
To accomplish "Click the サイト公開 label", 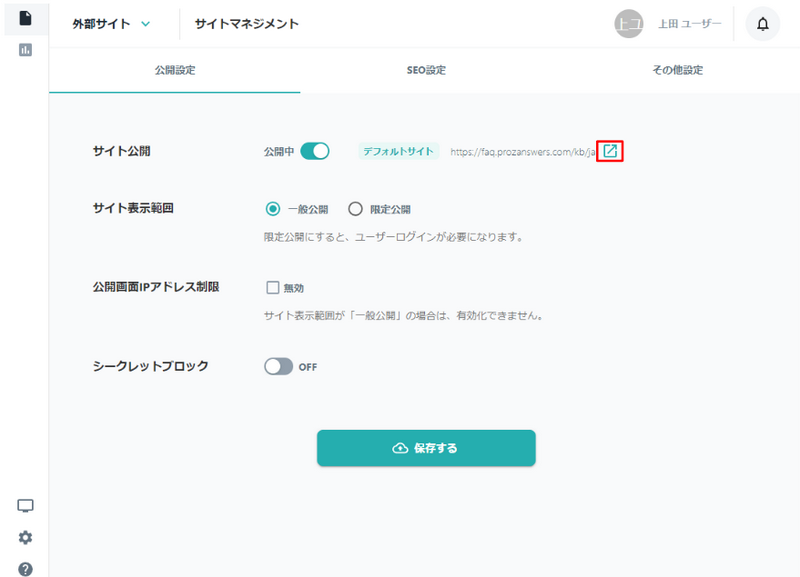I will pos(121,151).
